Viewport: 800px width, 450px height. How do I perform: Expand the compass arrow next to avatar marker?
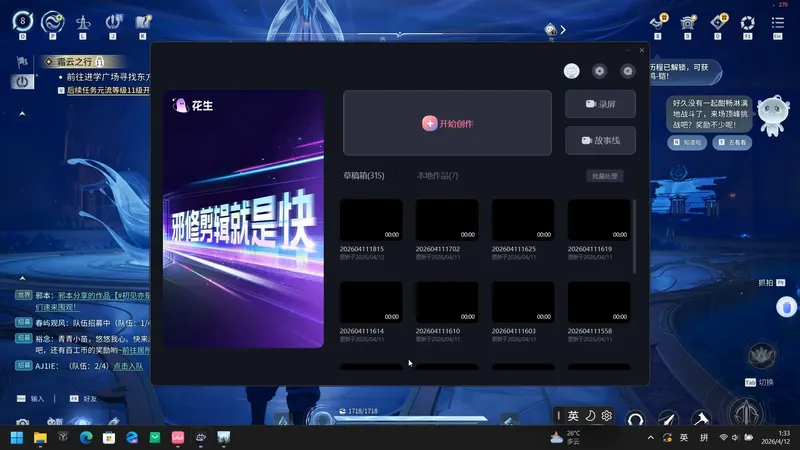[x=563, y=30]
